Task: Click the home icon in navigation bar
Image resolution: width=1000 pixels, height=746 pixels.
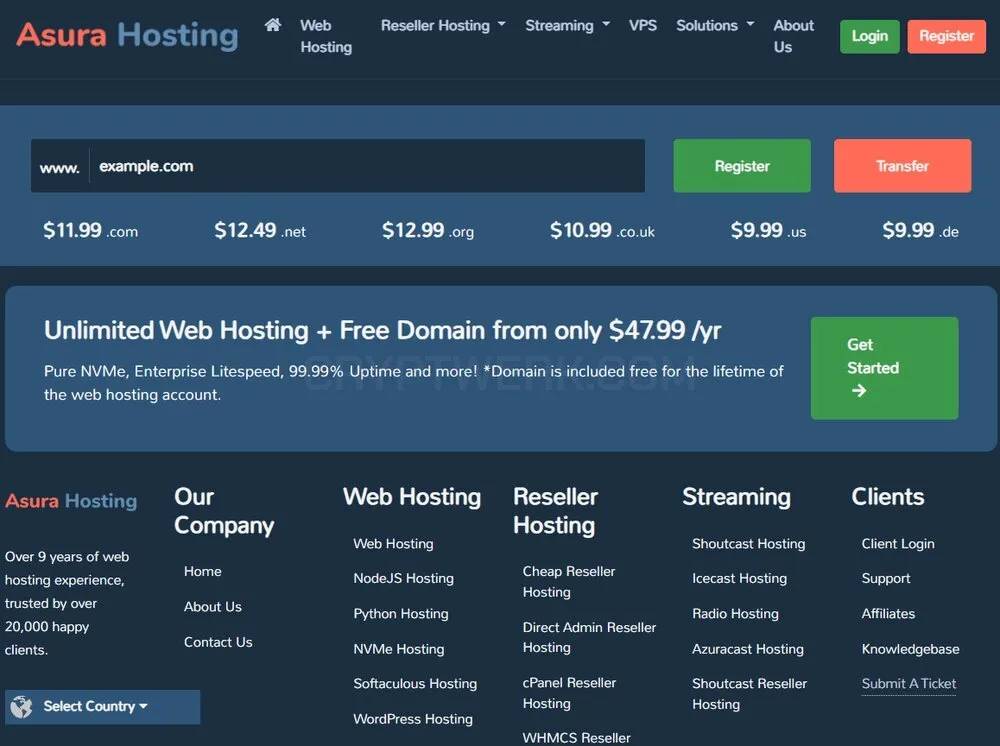Action: 273,25
